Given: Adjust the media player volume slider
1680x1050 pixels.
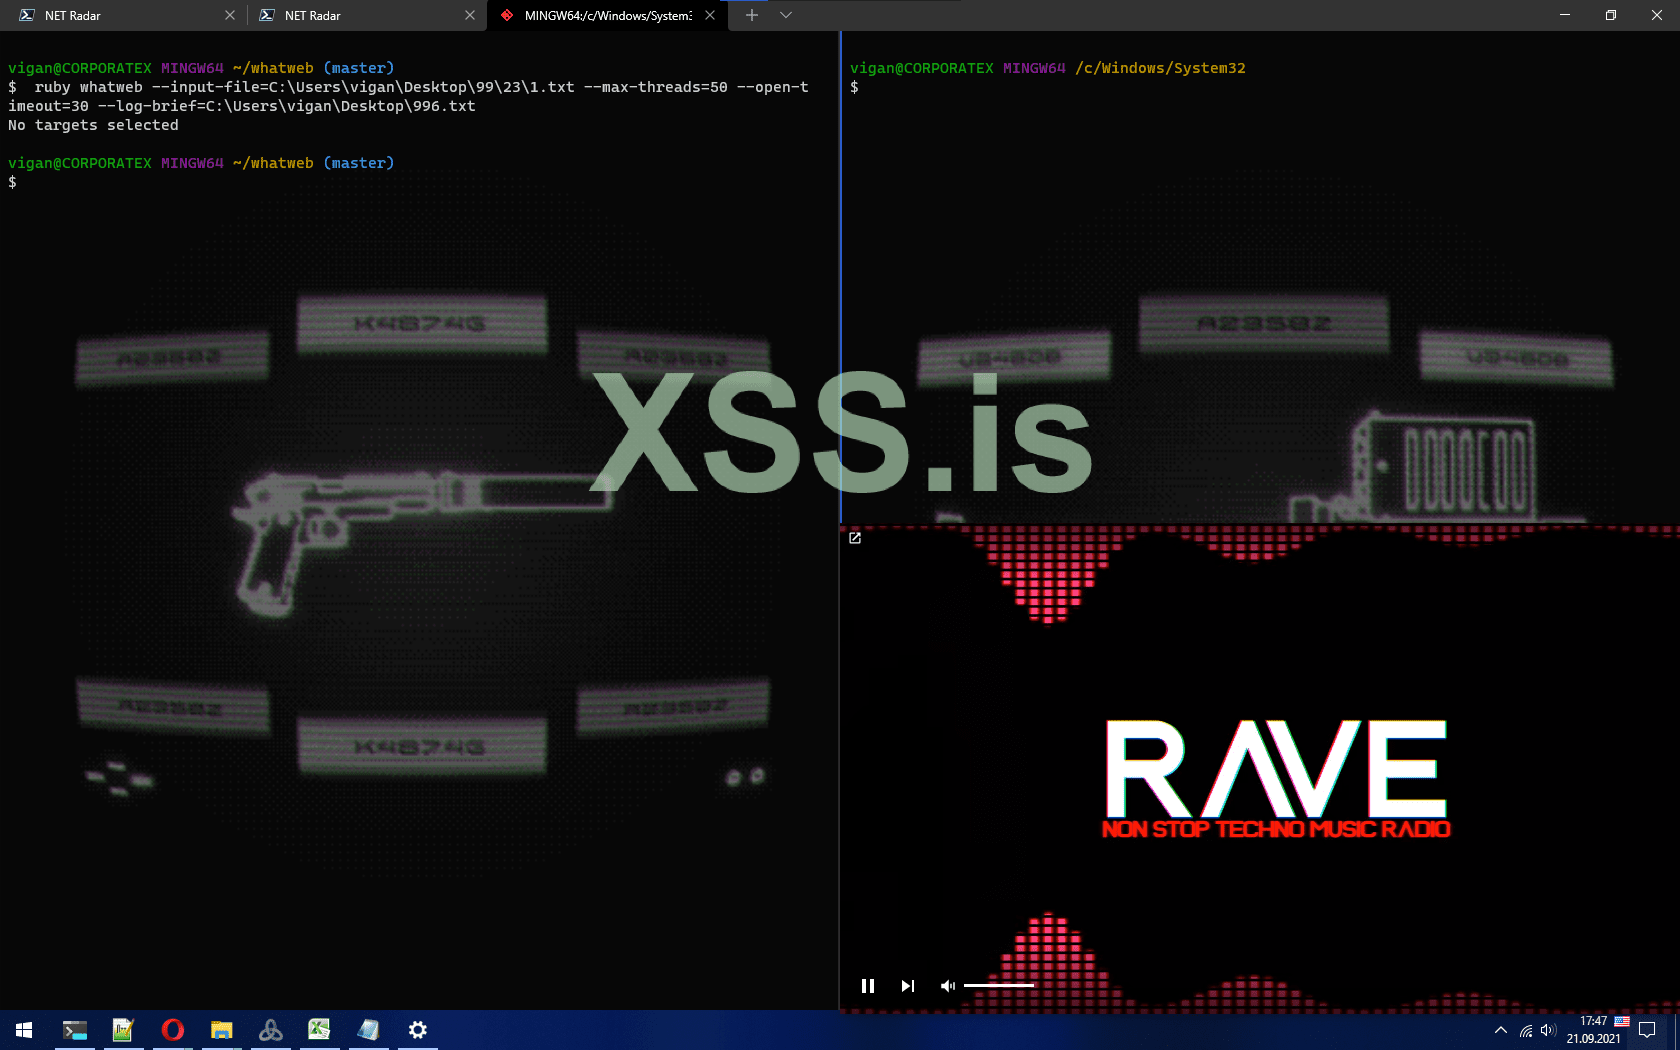Looking at the screenshot, I should (x=999, y=986).
